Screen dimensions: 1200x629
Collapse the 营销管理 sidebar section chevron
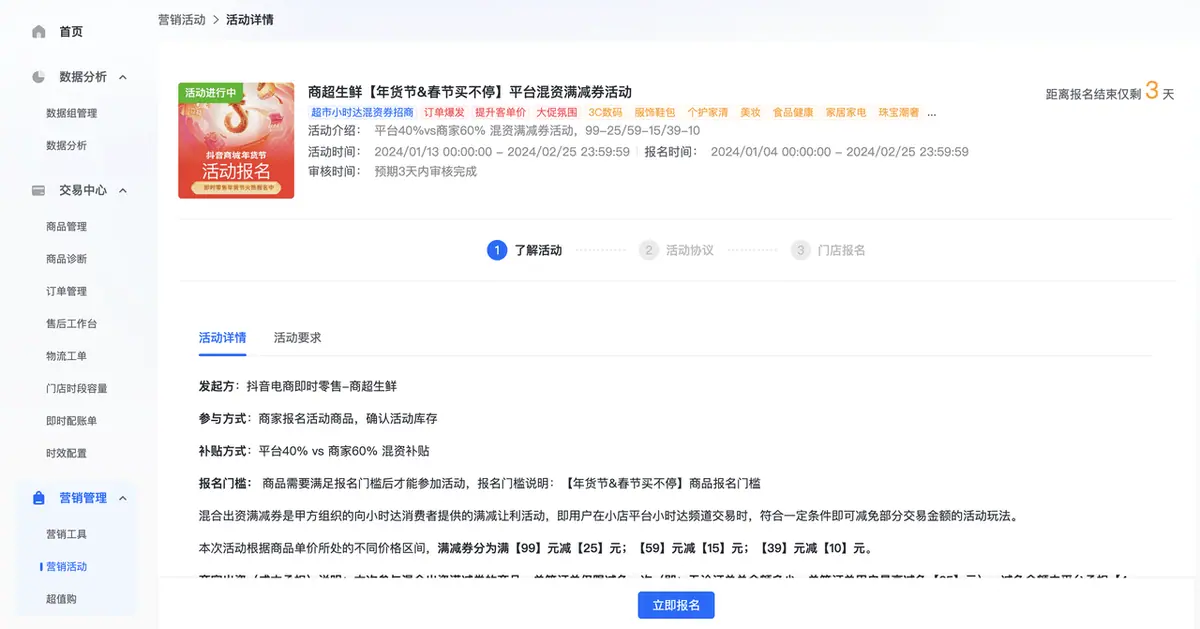pos(123,498)
